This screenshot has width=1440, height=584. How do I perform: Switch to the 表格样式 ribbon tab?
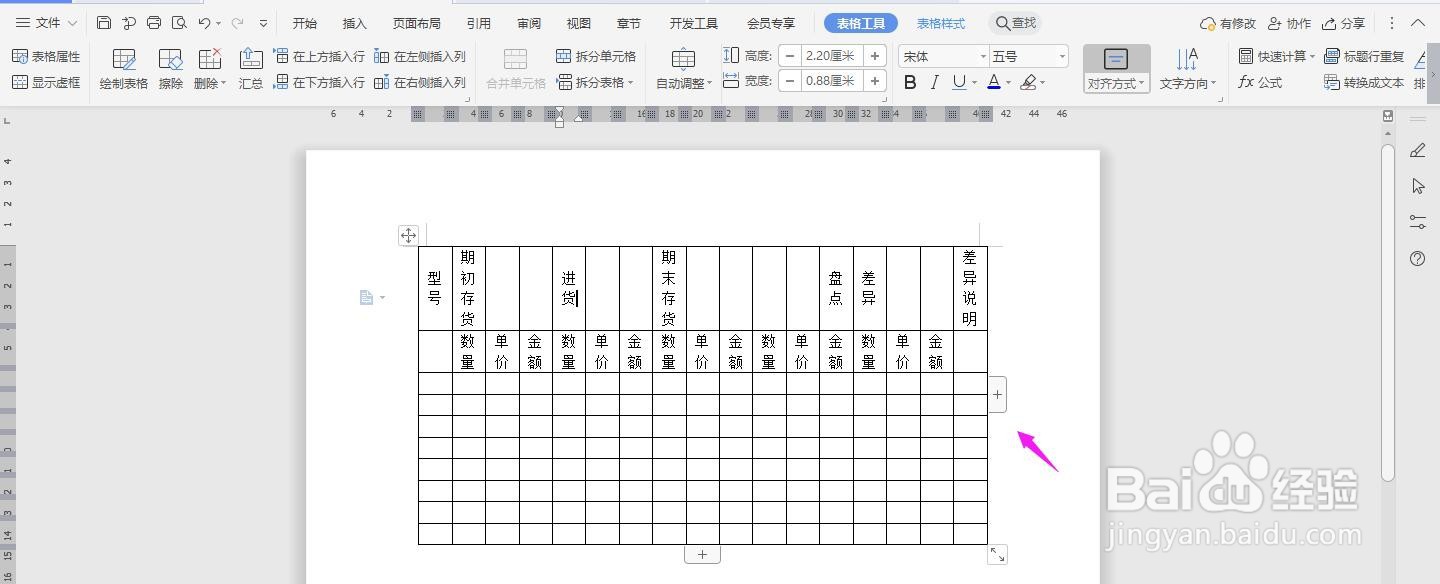click(x=940, y=22)
